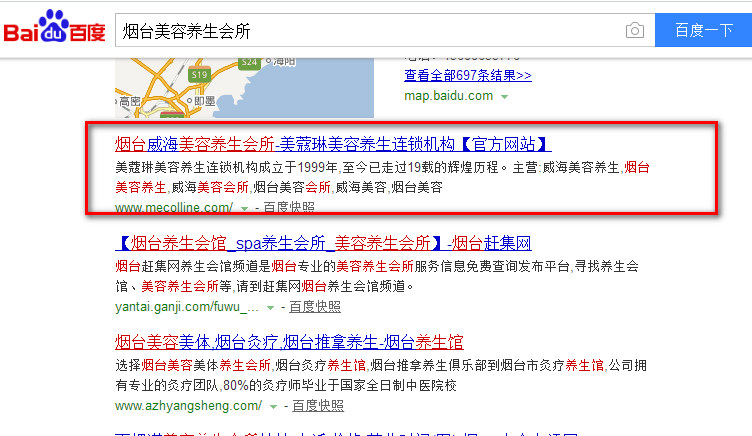Open the 烟台赶集网 养生会馆 result title
752x436 pixels.
pyautogui.click(x=323, y=243)
